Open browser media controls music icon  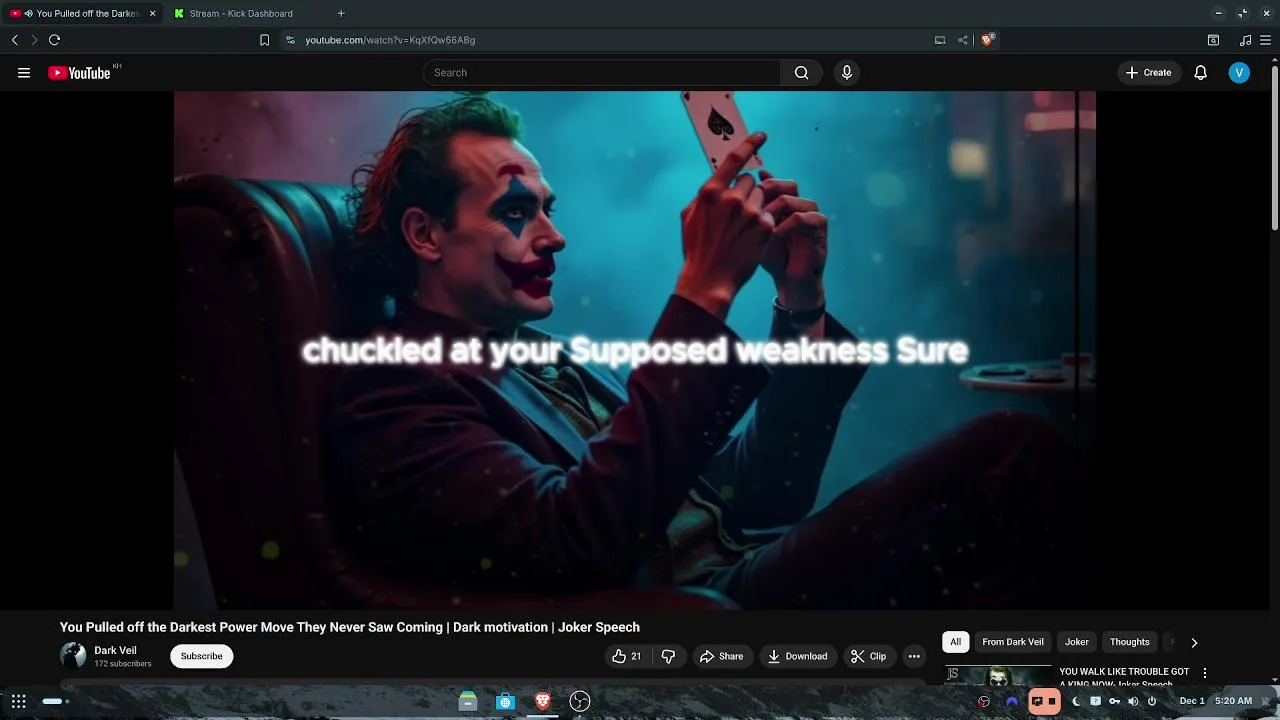tap(1245, 40)
